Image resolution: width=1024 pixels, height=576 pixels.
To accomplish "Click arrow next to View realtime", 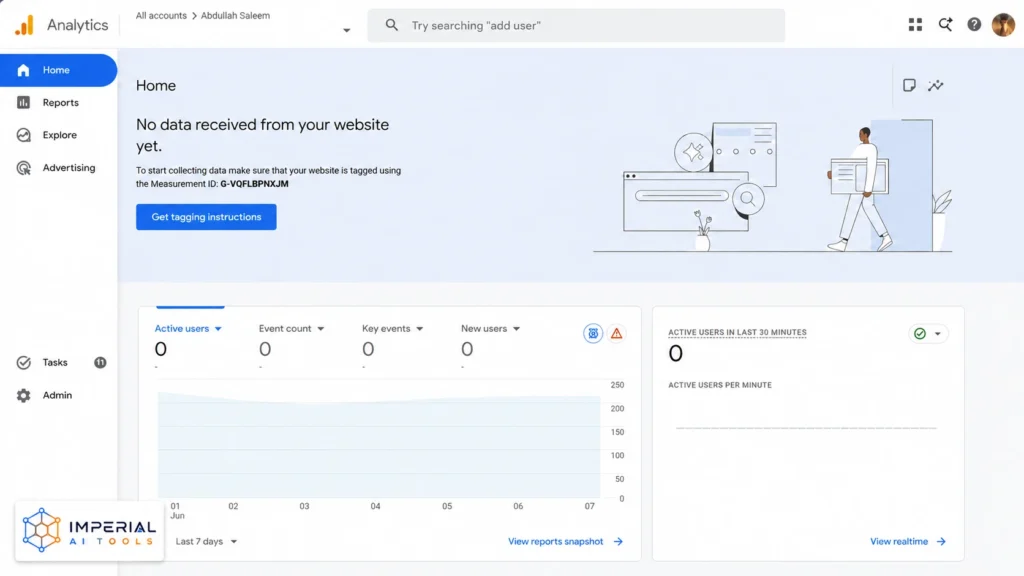I will [941, 541].
